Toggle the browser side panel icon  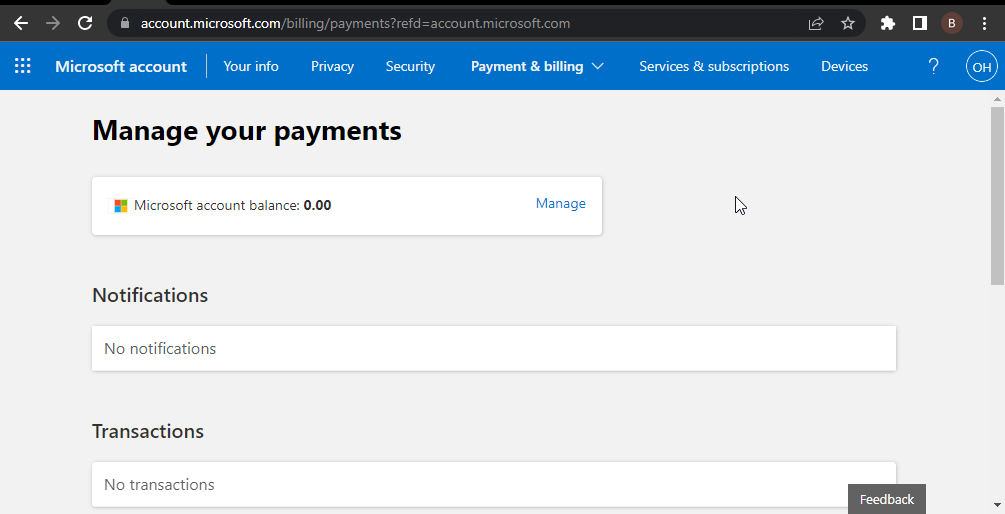click(x=920, y=24)
